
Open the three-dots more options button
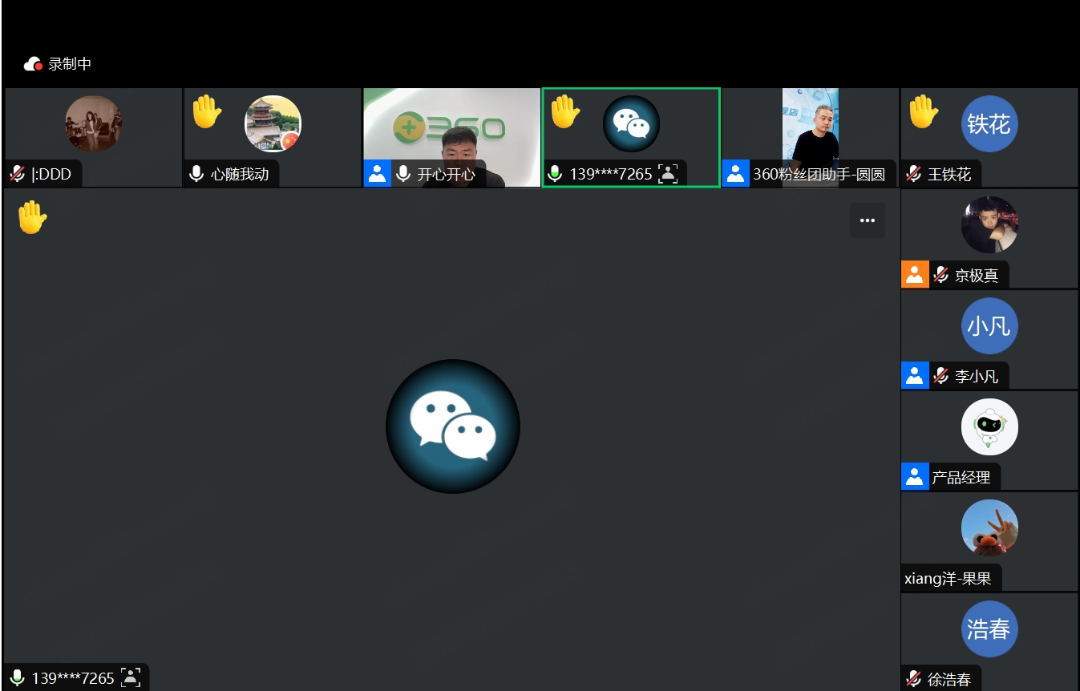click(867, 220)
